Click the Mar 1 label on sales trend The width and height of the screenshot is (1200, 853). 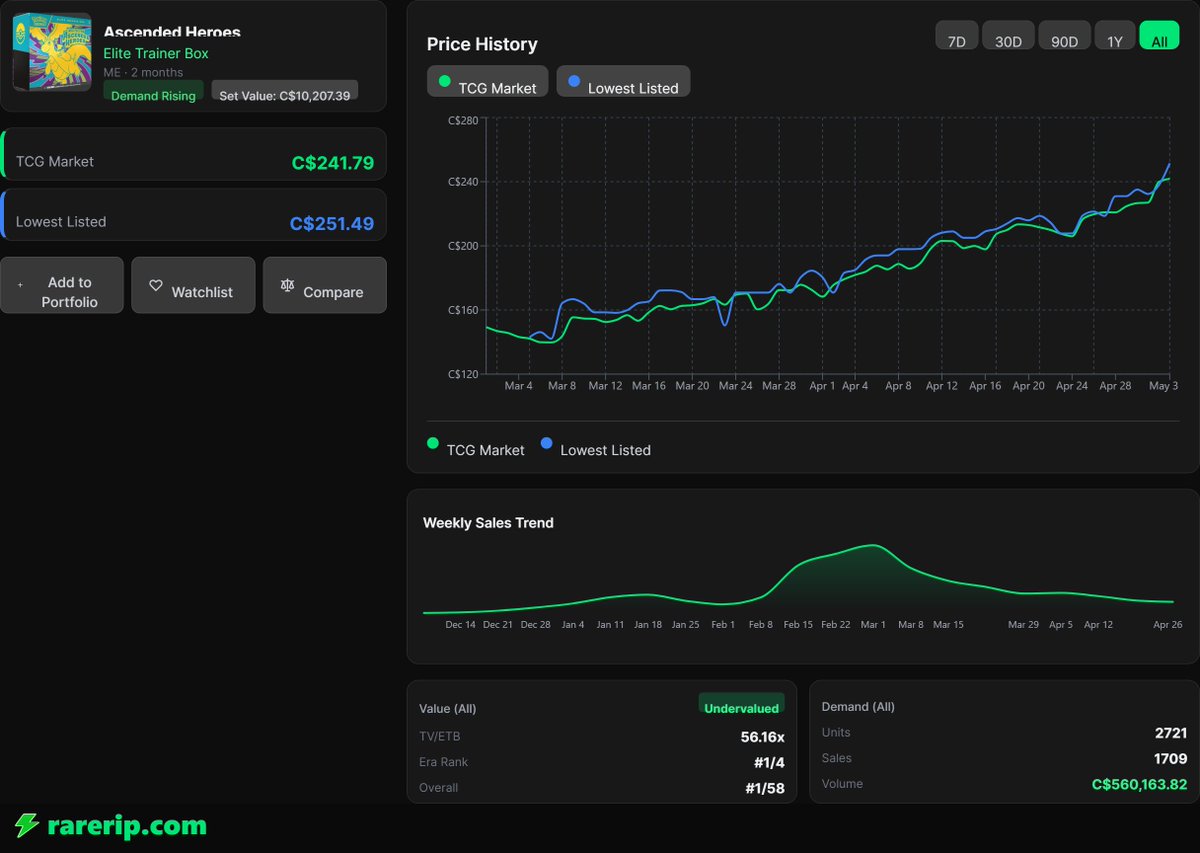coord(873,624)
